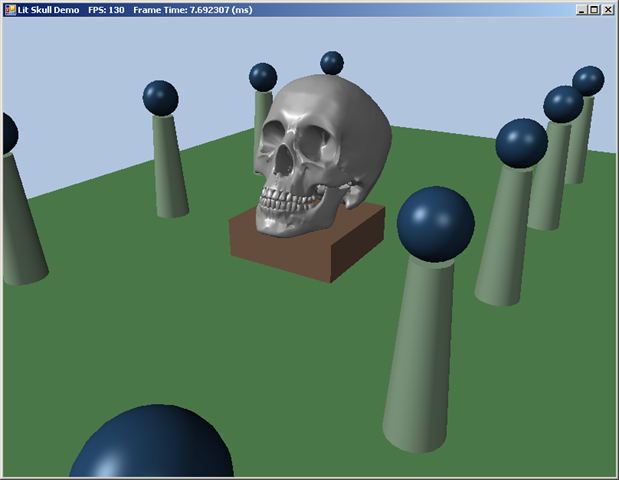Viewport: 619px width, 480px height.
Task: Select the rightmost sphere near the window edge
Action: coord(588,80)
